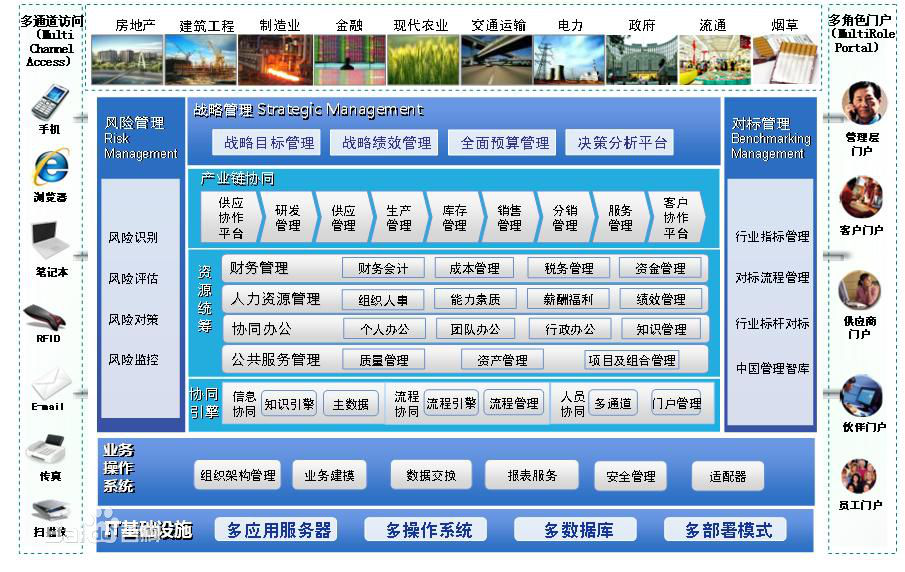Click the 质量管理 box
The width and height of the screenshot is (905, 572).
pyautogui.click(x=384, y=360)
